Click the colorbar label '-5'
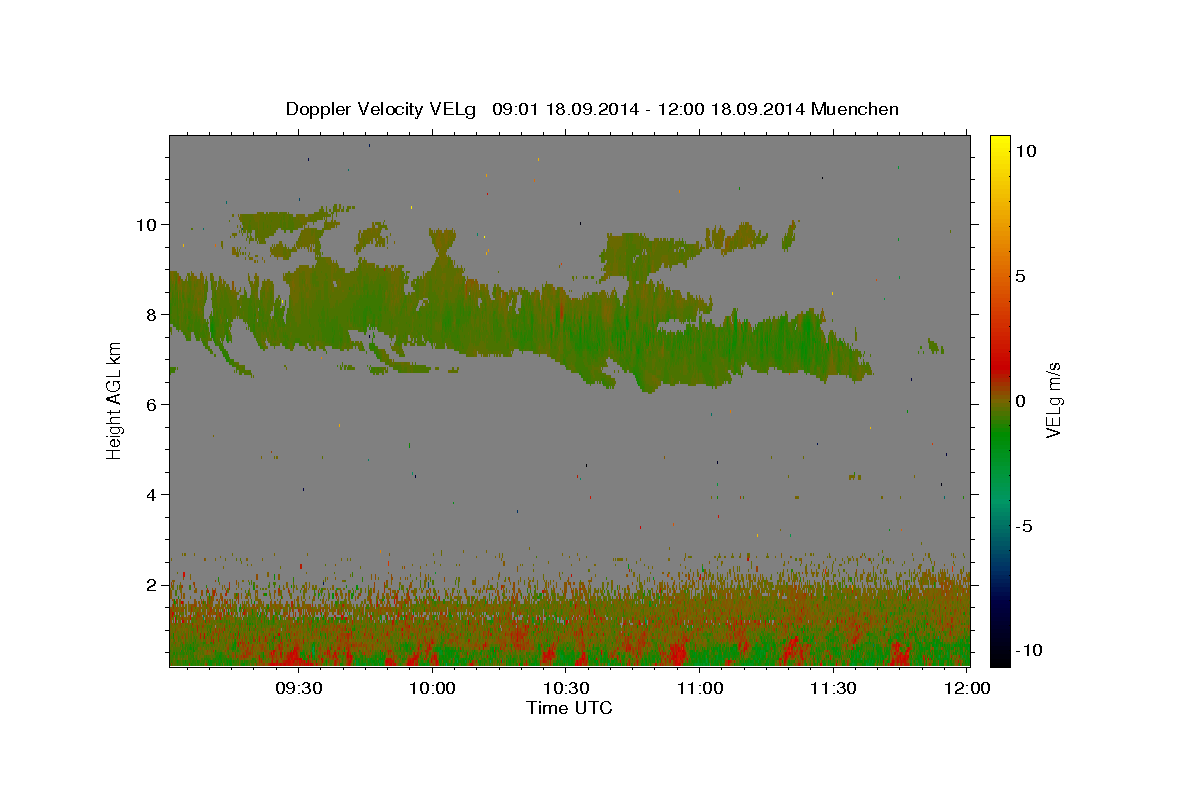The height and width of the screenshot is (800, 1200). [1025, 526]
